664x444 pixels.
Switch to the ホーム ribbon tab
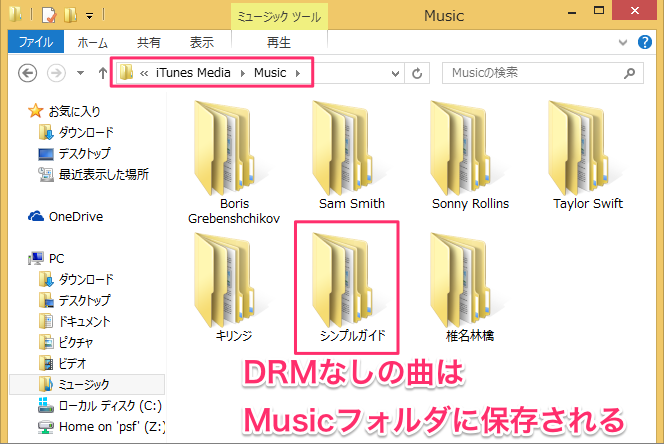[92, 42]
